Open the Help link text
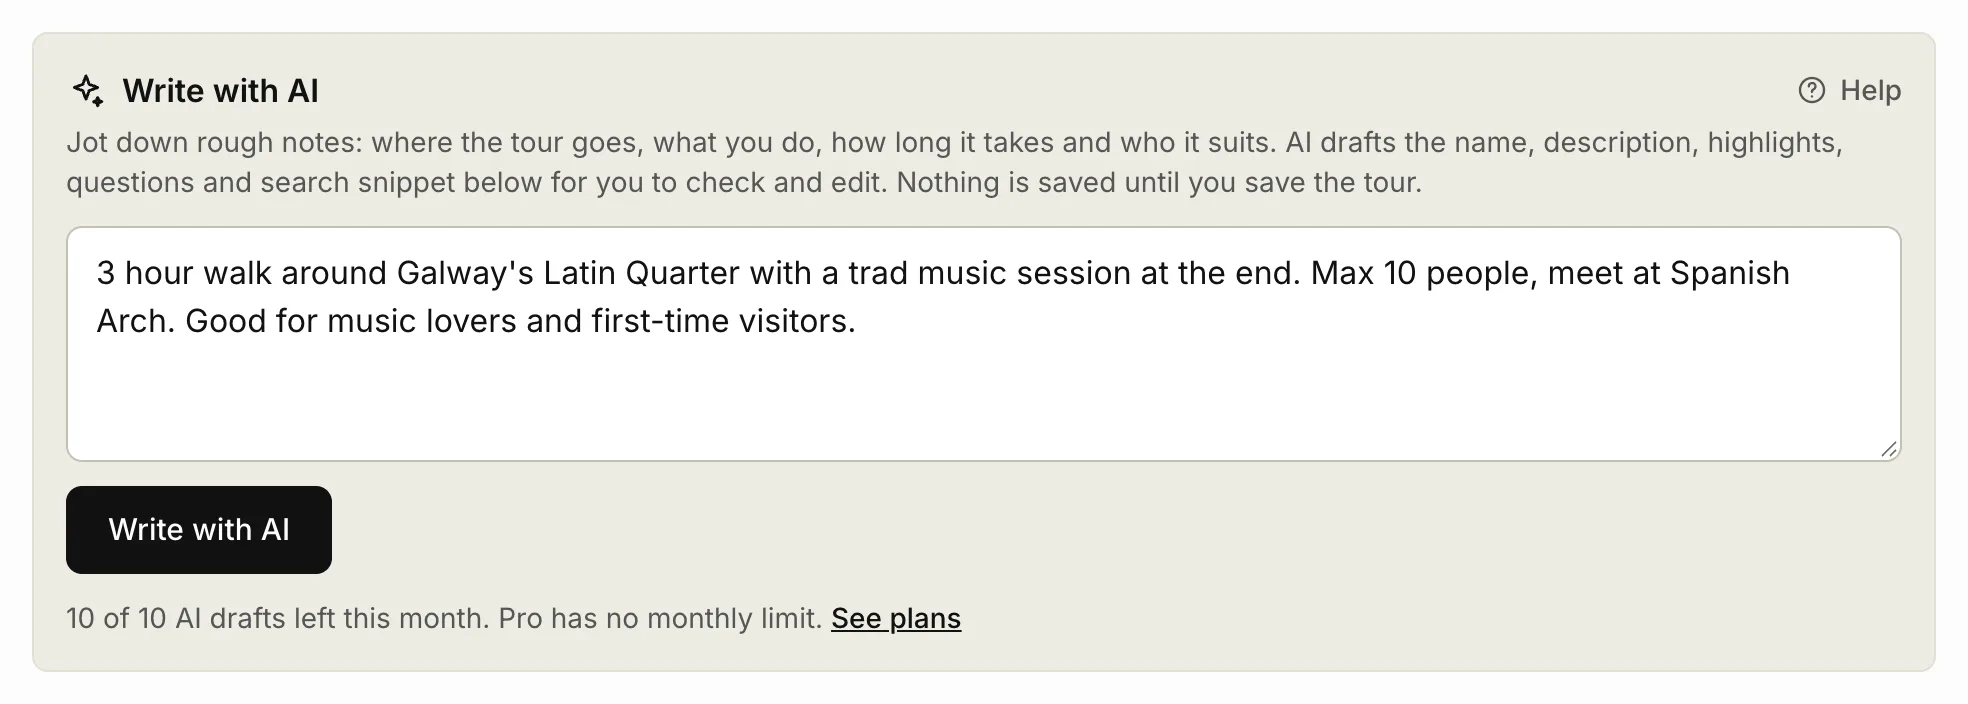Viewport: 1968px width, 704px height. point(1870,91)
